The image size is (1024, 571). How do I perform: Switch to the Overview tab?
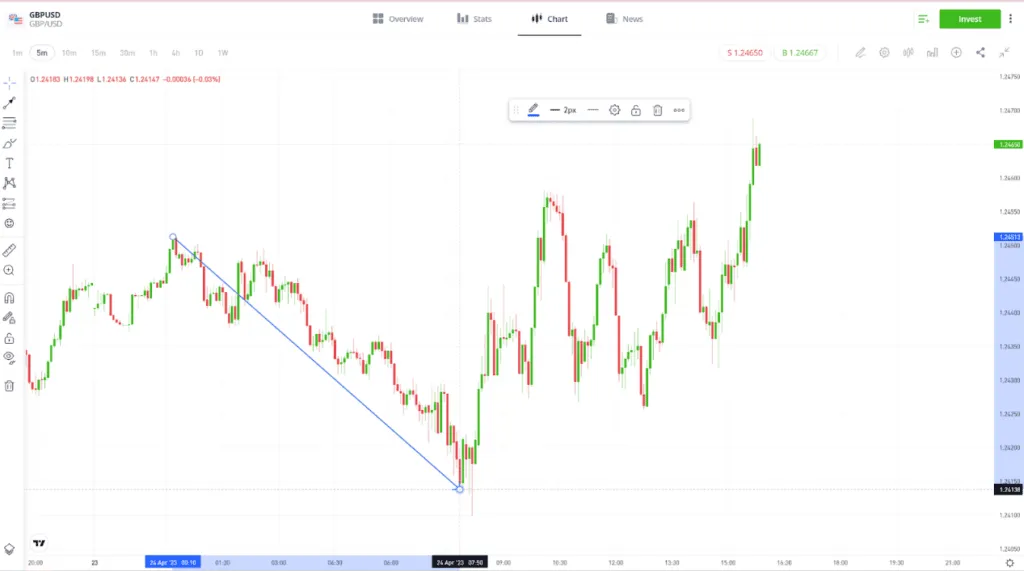point(398,19)
